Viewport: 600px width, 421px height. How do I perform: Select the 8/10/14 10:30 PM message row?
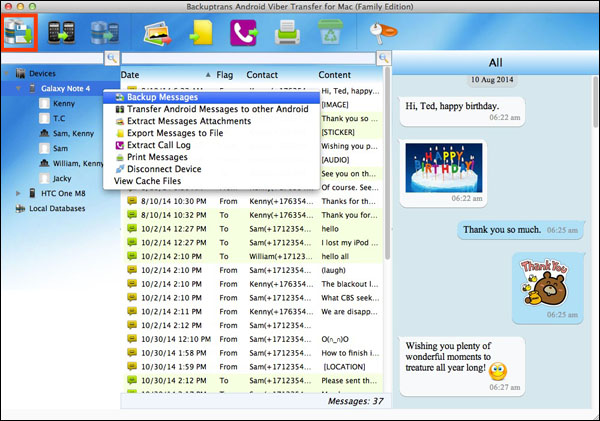point(252,201)
